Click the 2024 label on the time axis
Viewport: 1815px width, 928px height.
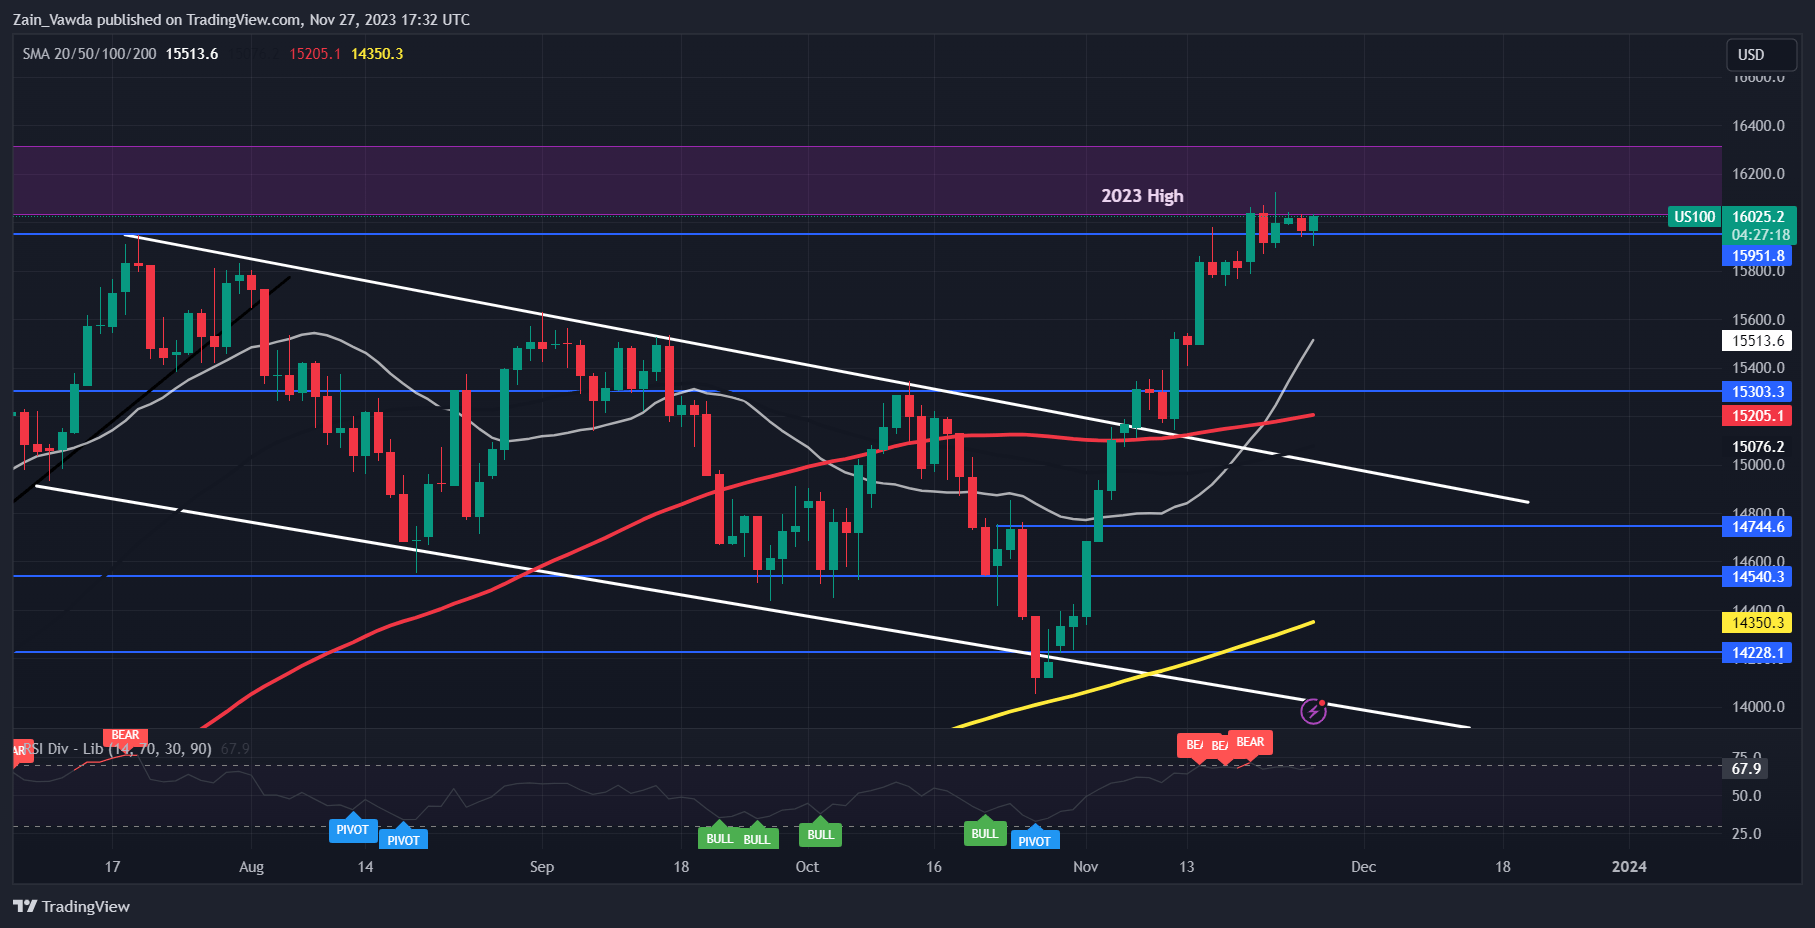[1629, 867]
